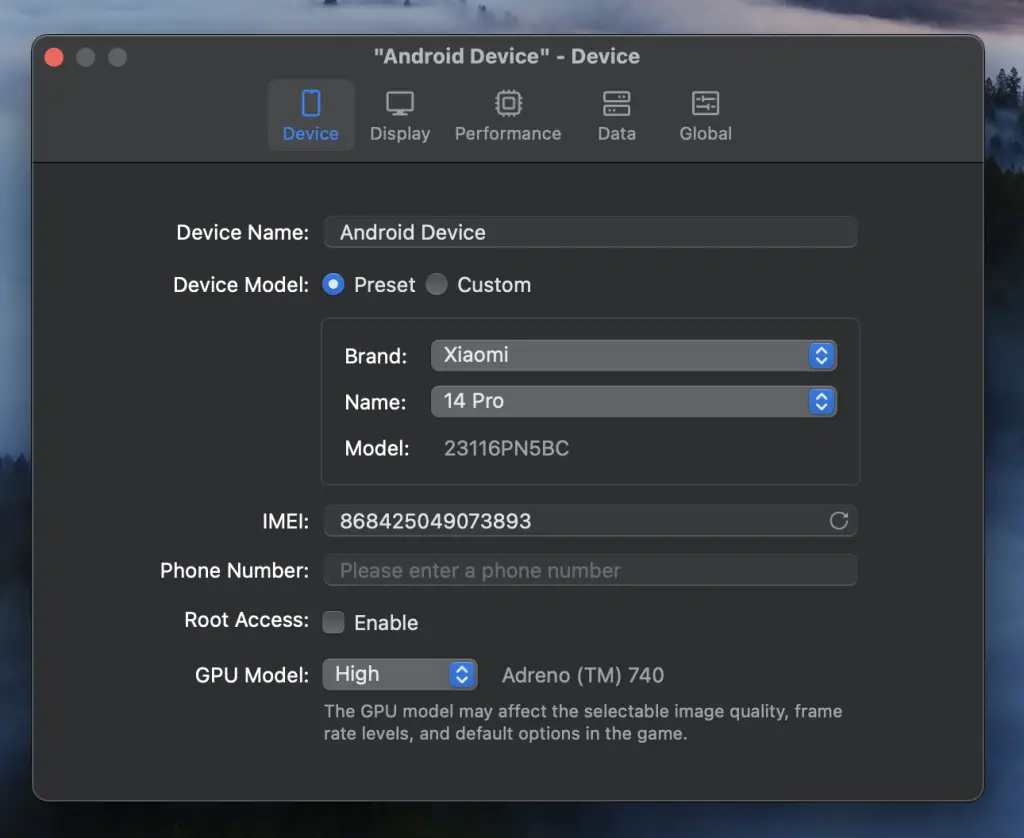Switch to the Performance tab label
The width and height of the screenshot is (1024, 838).
(x=508, y=134)
